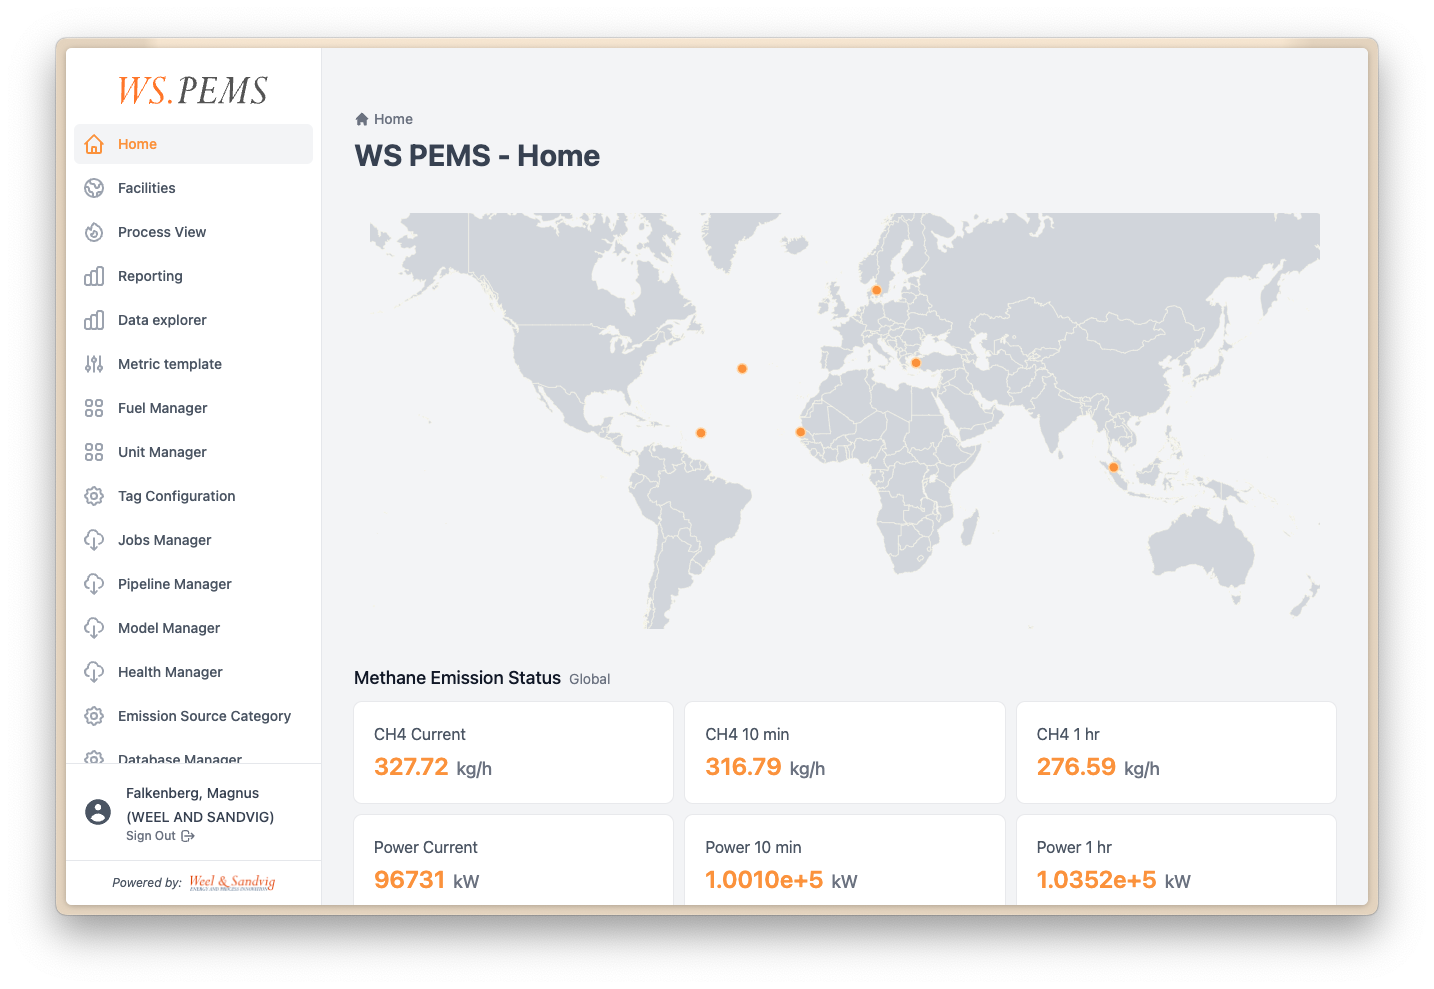
Task: Click the Tag Configuration gear icon
Action: click(94, 496)
